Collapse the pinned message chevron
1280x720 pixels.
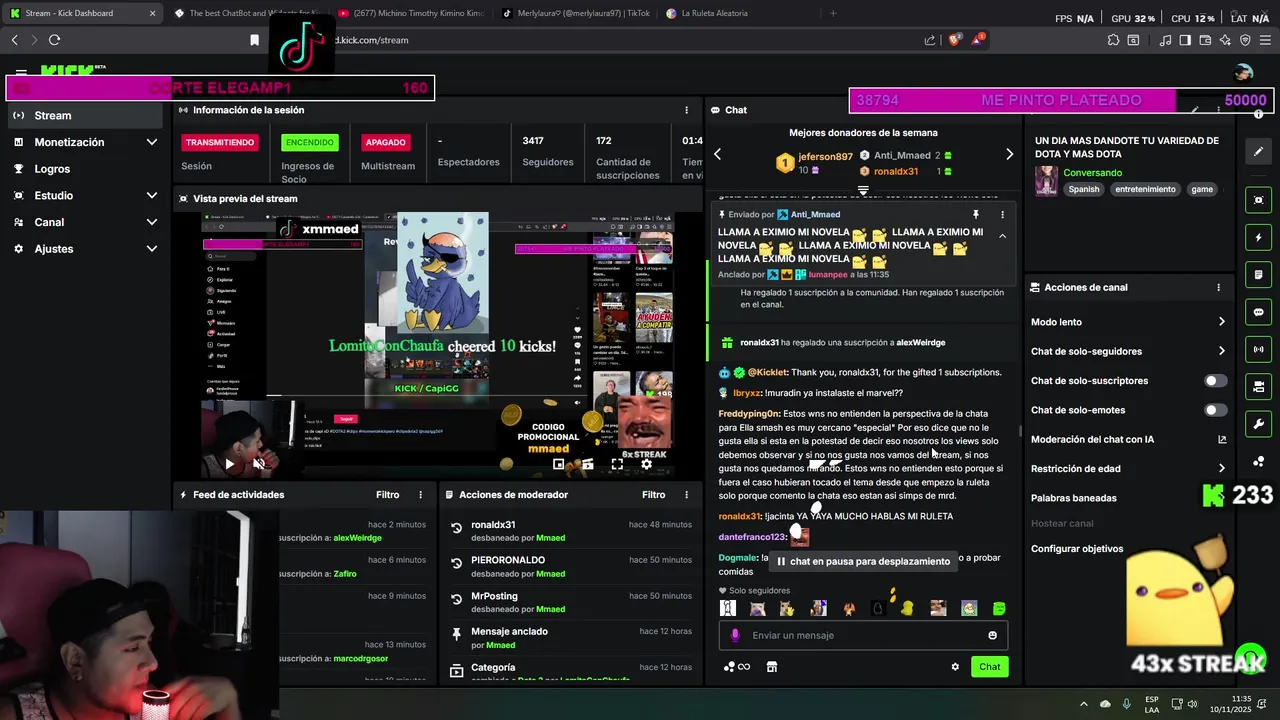(x=1002, y=236)
